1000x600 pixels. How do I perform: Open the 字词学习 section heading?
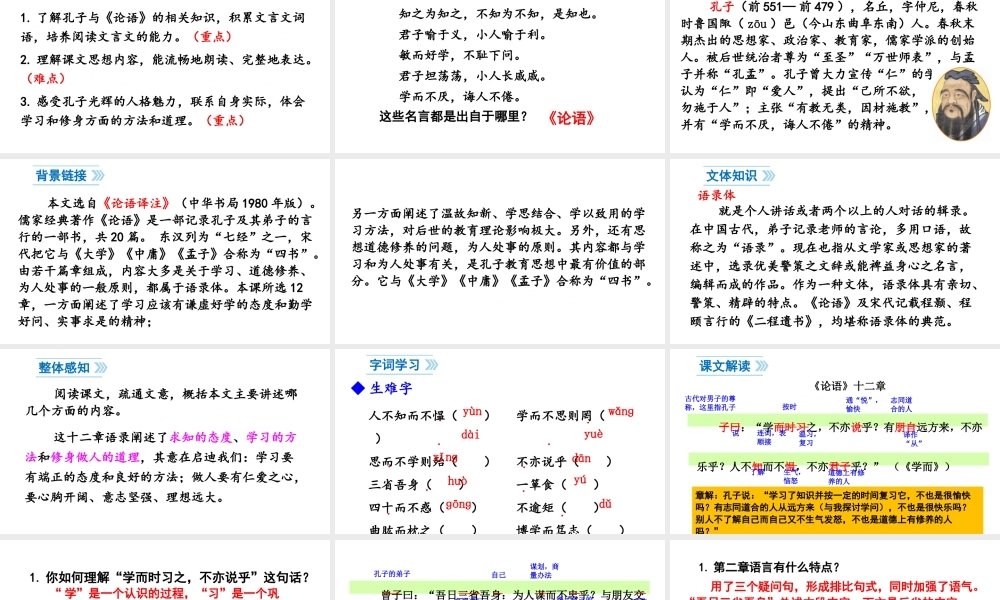(x=395, y=365)
